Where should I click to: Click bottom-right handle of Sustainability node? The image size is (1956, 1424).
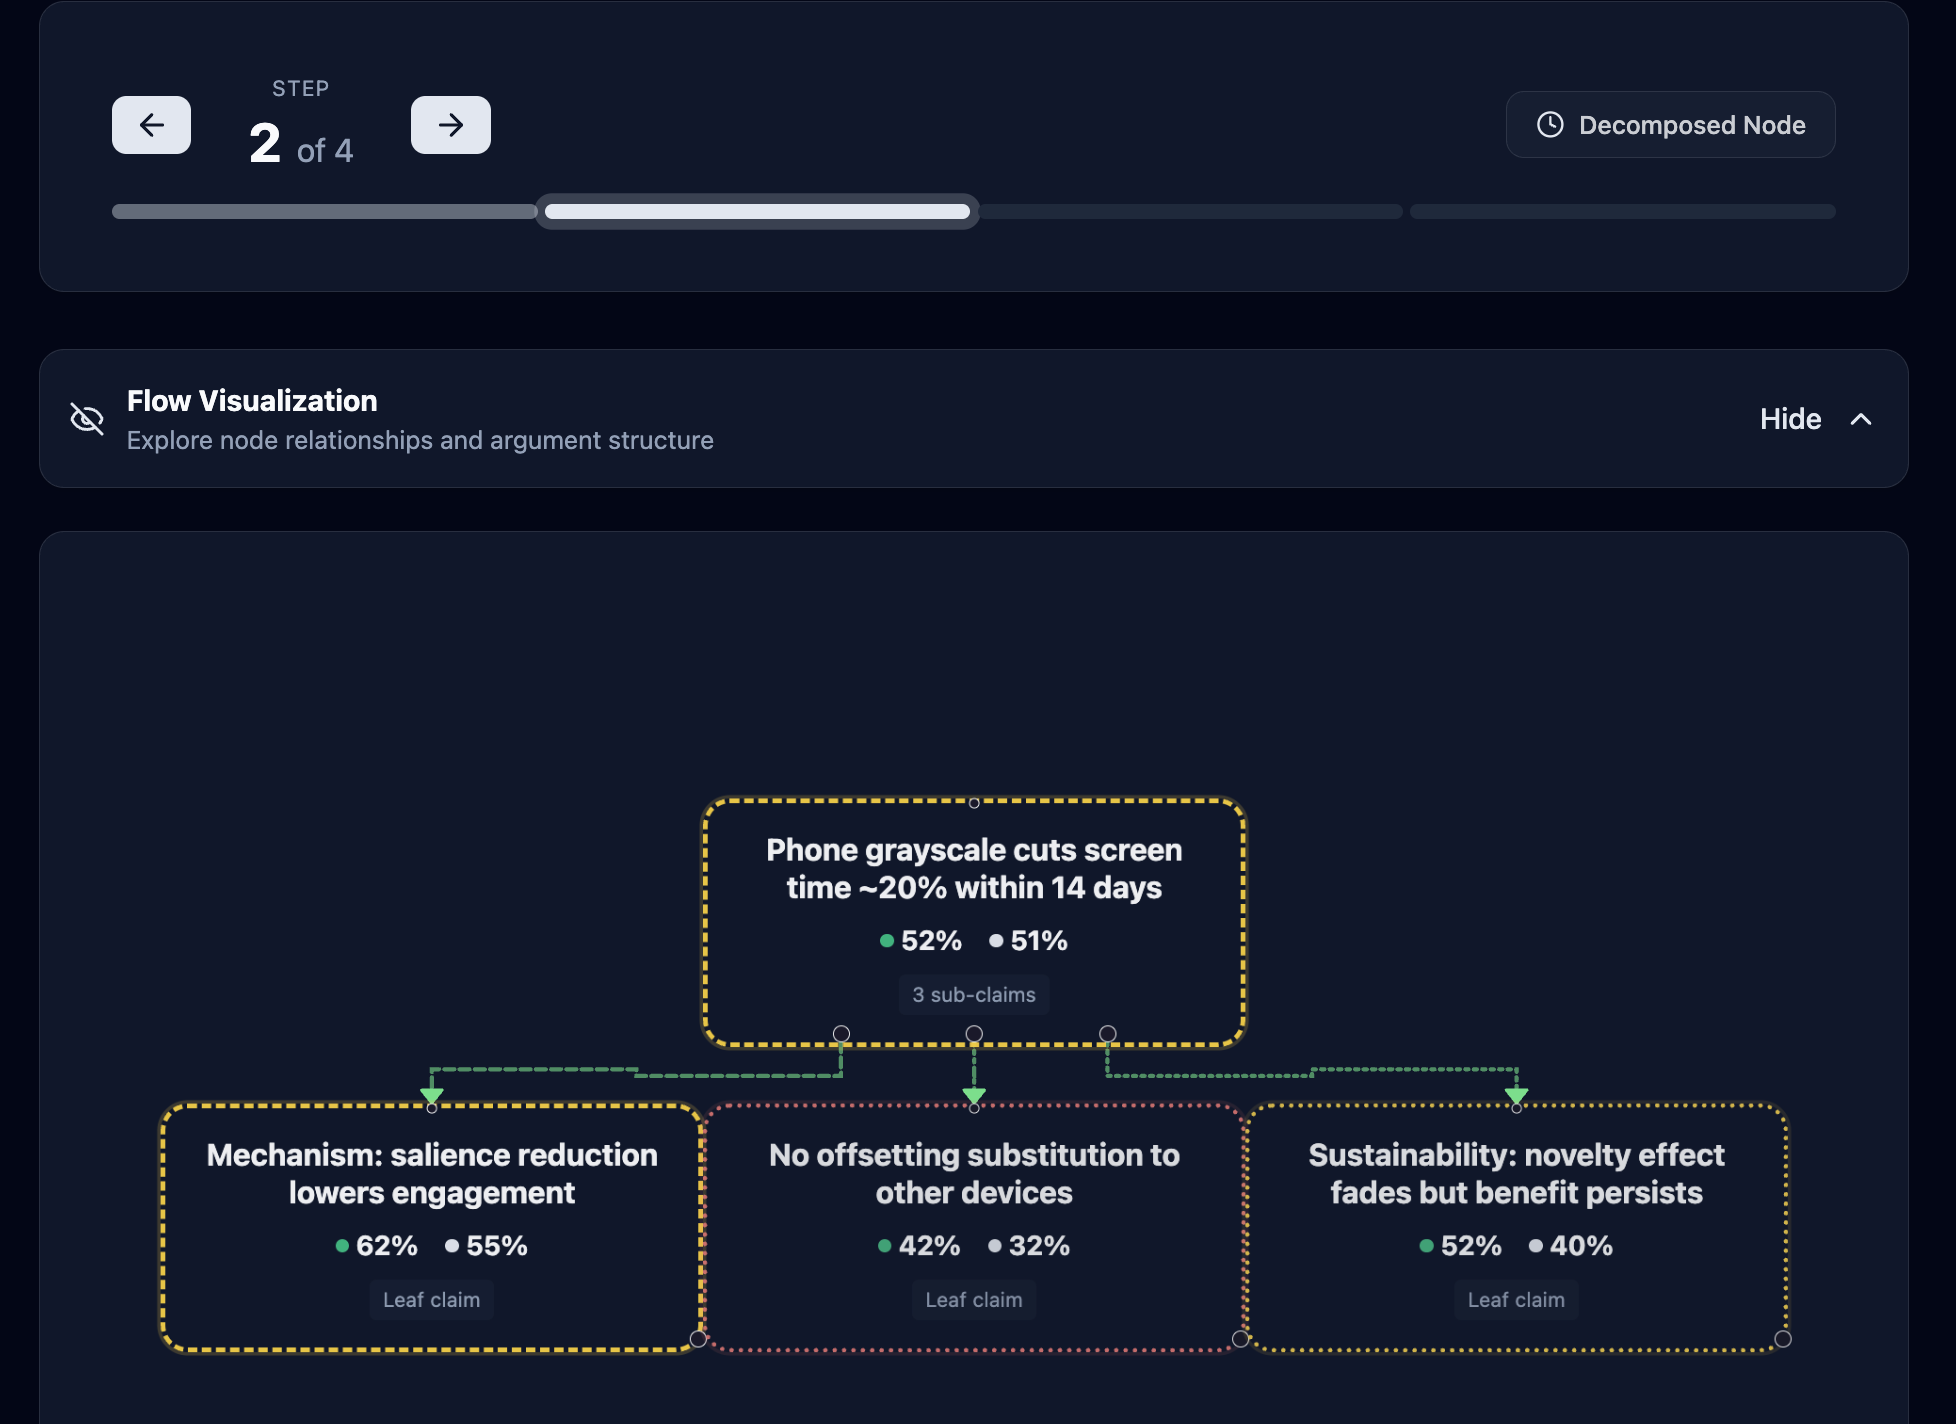[x=1782, y=1339]
